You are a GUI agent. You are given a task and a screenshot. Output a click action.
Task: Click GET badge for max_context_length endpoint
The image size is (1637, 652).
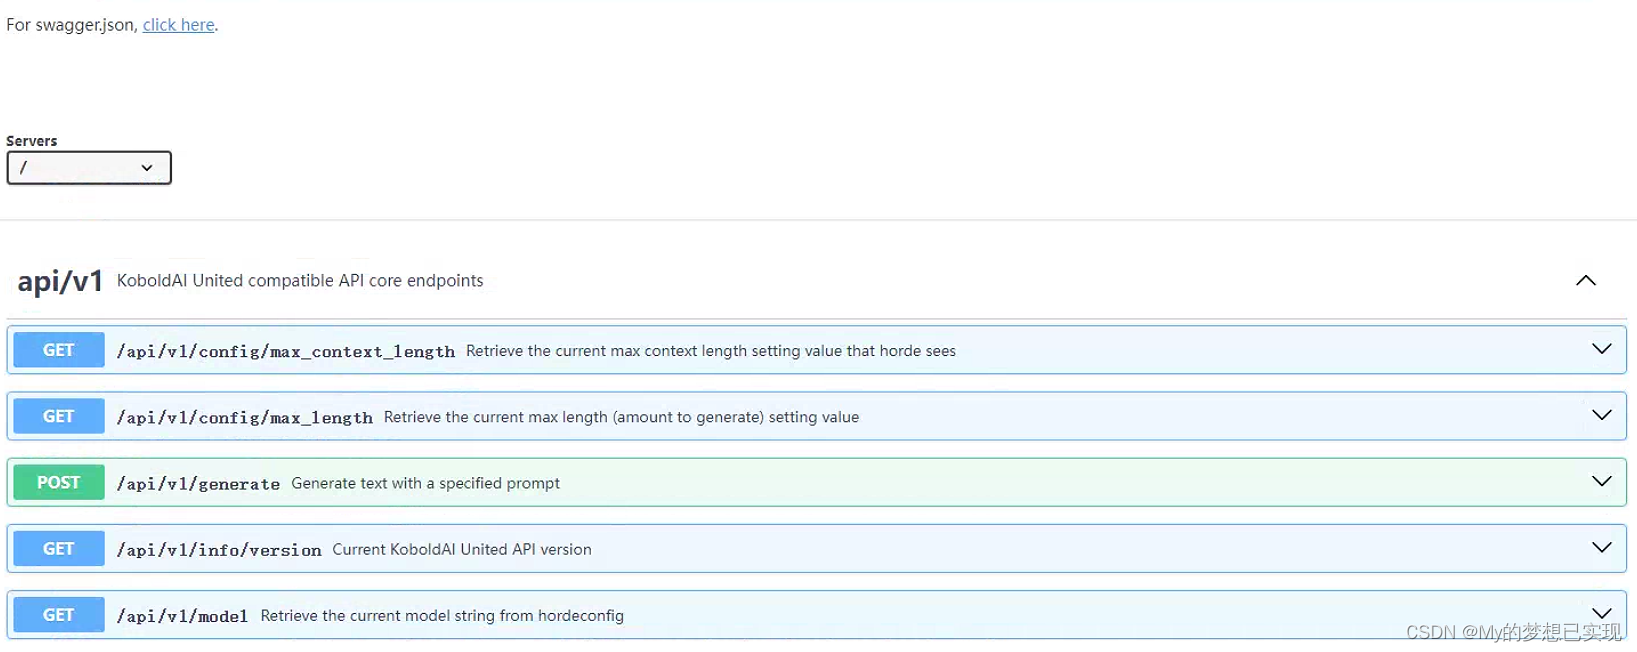[x=59, y=350]
